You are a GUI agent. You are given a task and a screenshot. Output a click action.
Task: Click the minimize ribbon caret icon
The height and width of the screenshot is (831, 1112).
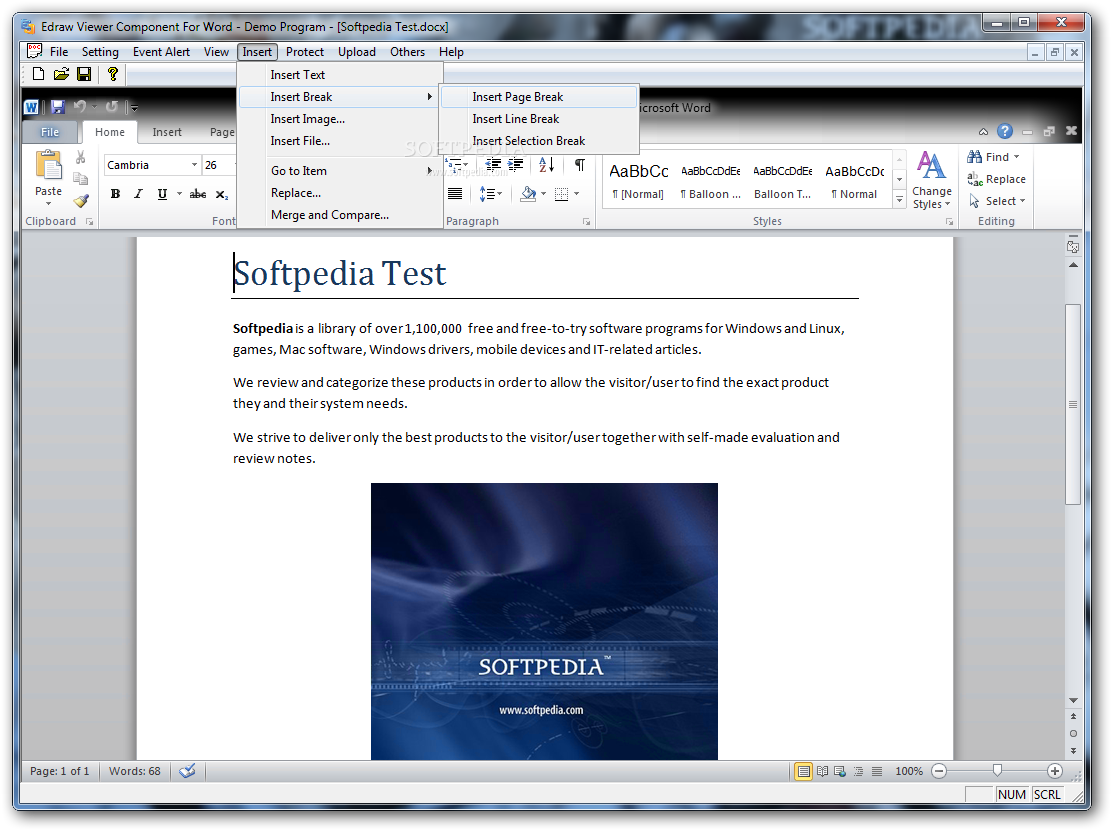983,131
